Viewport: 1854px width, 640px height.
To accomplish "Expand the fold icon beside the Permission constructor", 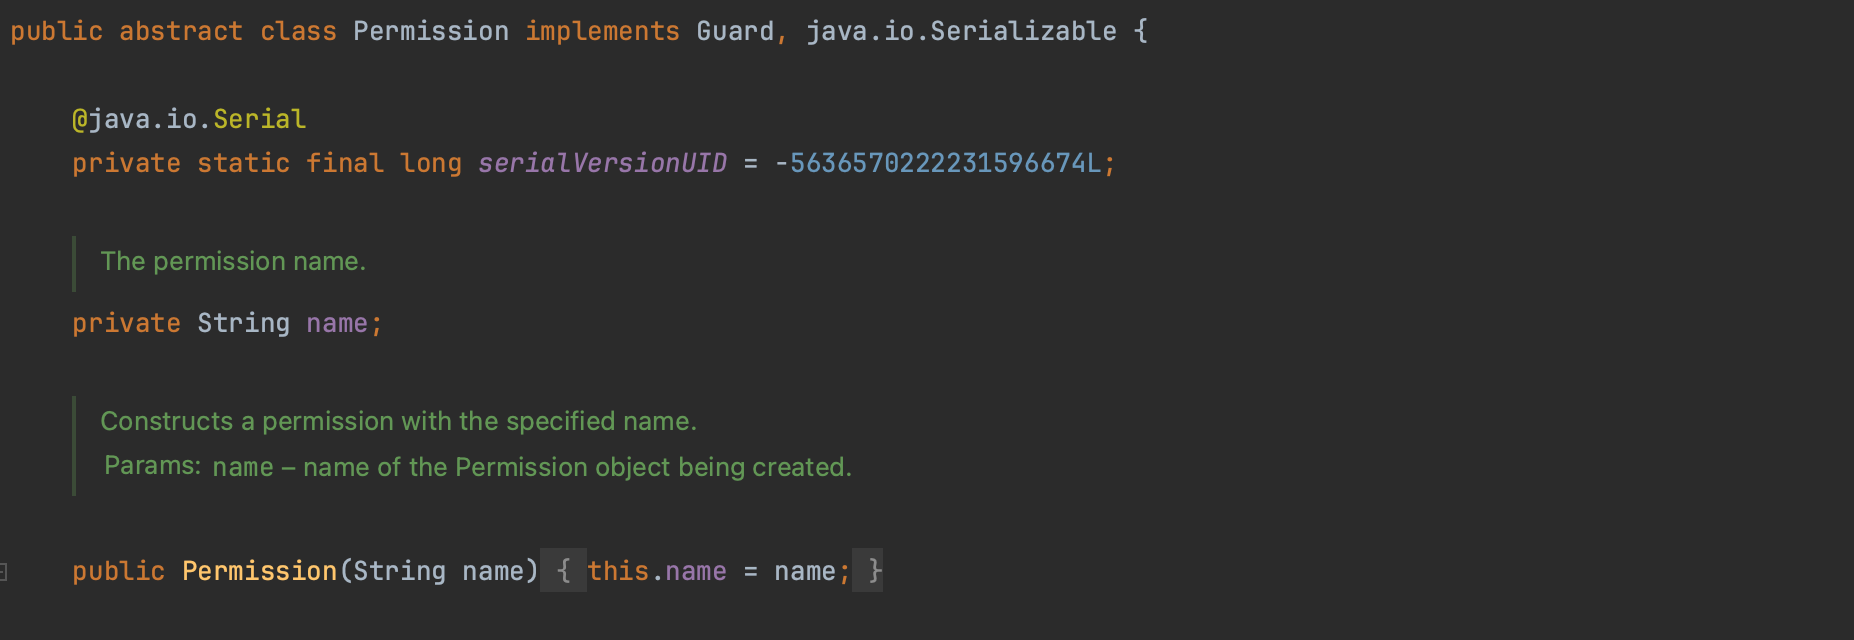I will pos(4,572).
